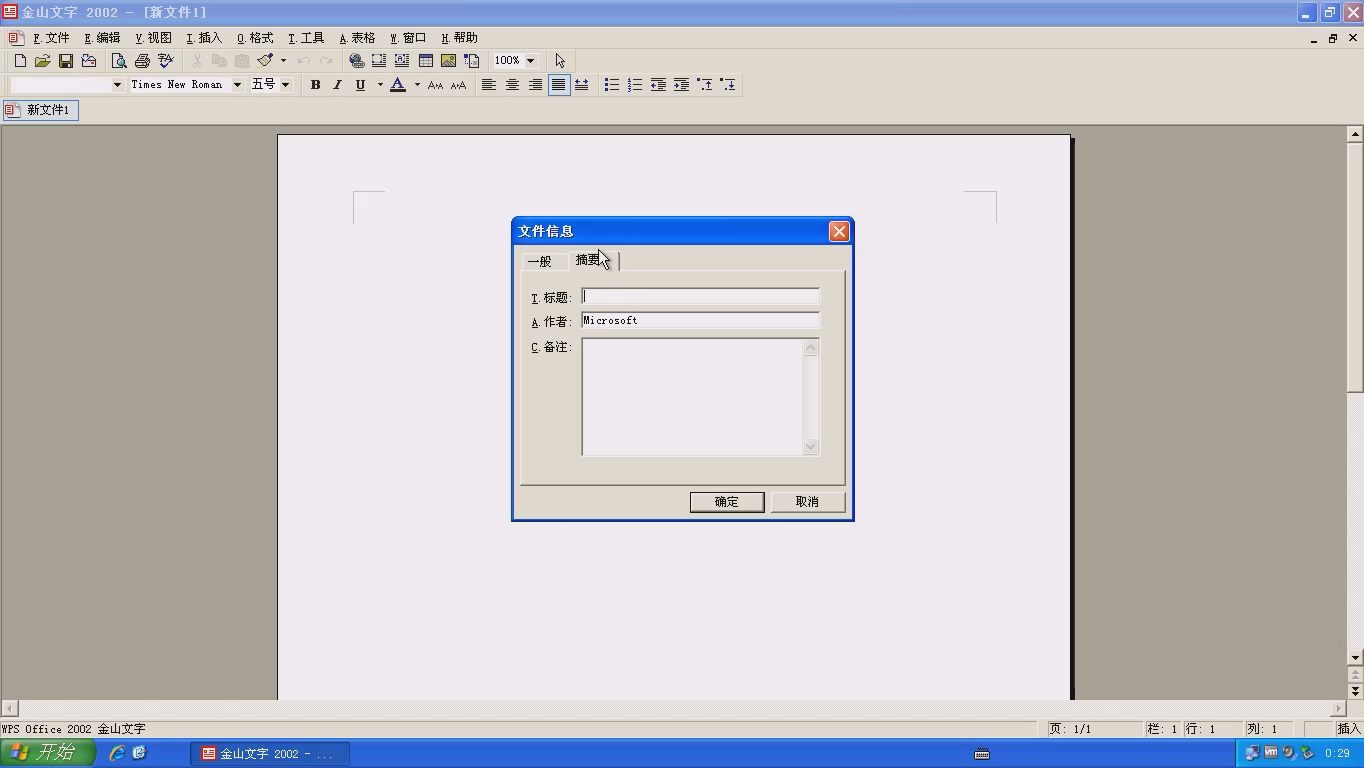Create a new document with toolbar icon
Screen dimensions: 1364x768
point(20,61)
